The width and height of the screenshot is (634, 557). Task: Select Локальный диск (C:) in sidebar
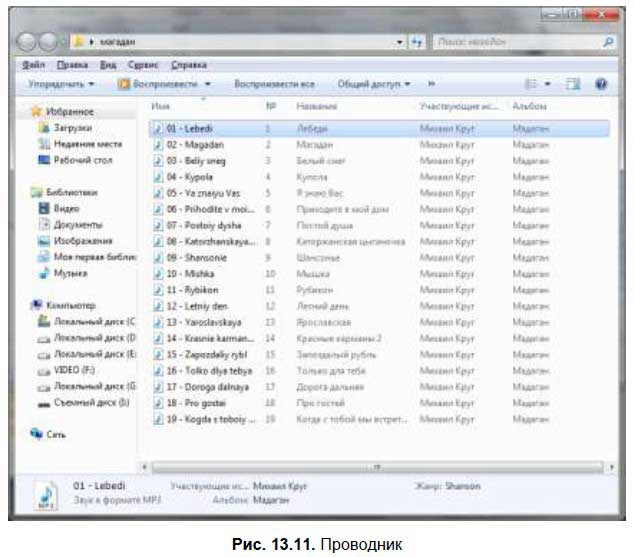(94, 322)
